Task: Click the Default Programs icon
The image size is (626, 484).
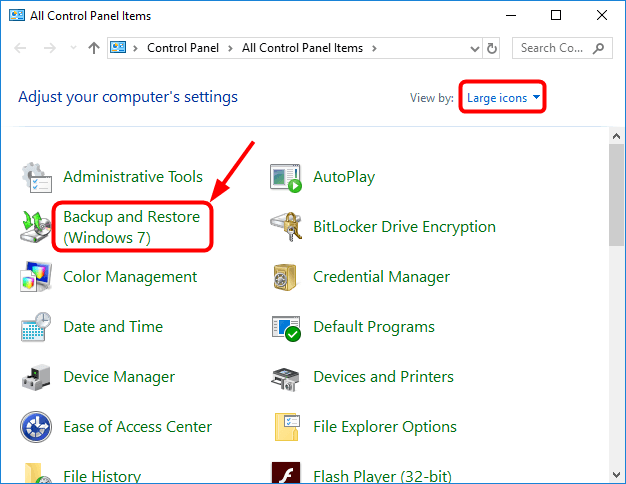Action: pos(286,328)
